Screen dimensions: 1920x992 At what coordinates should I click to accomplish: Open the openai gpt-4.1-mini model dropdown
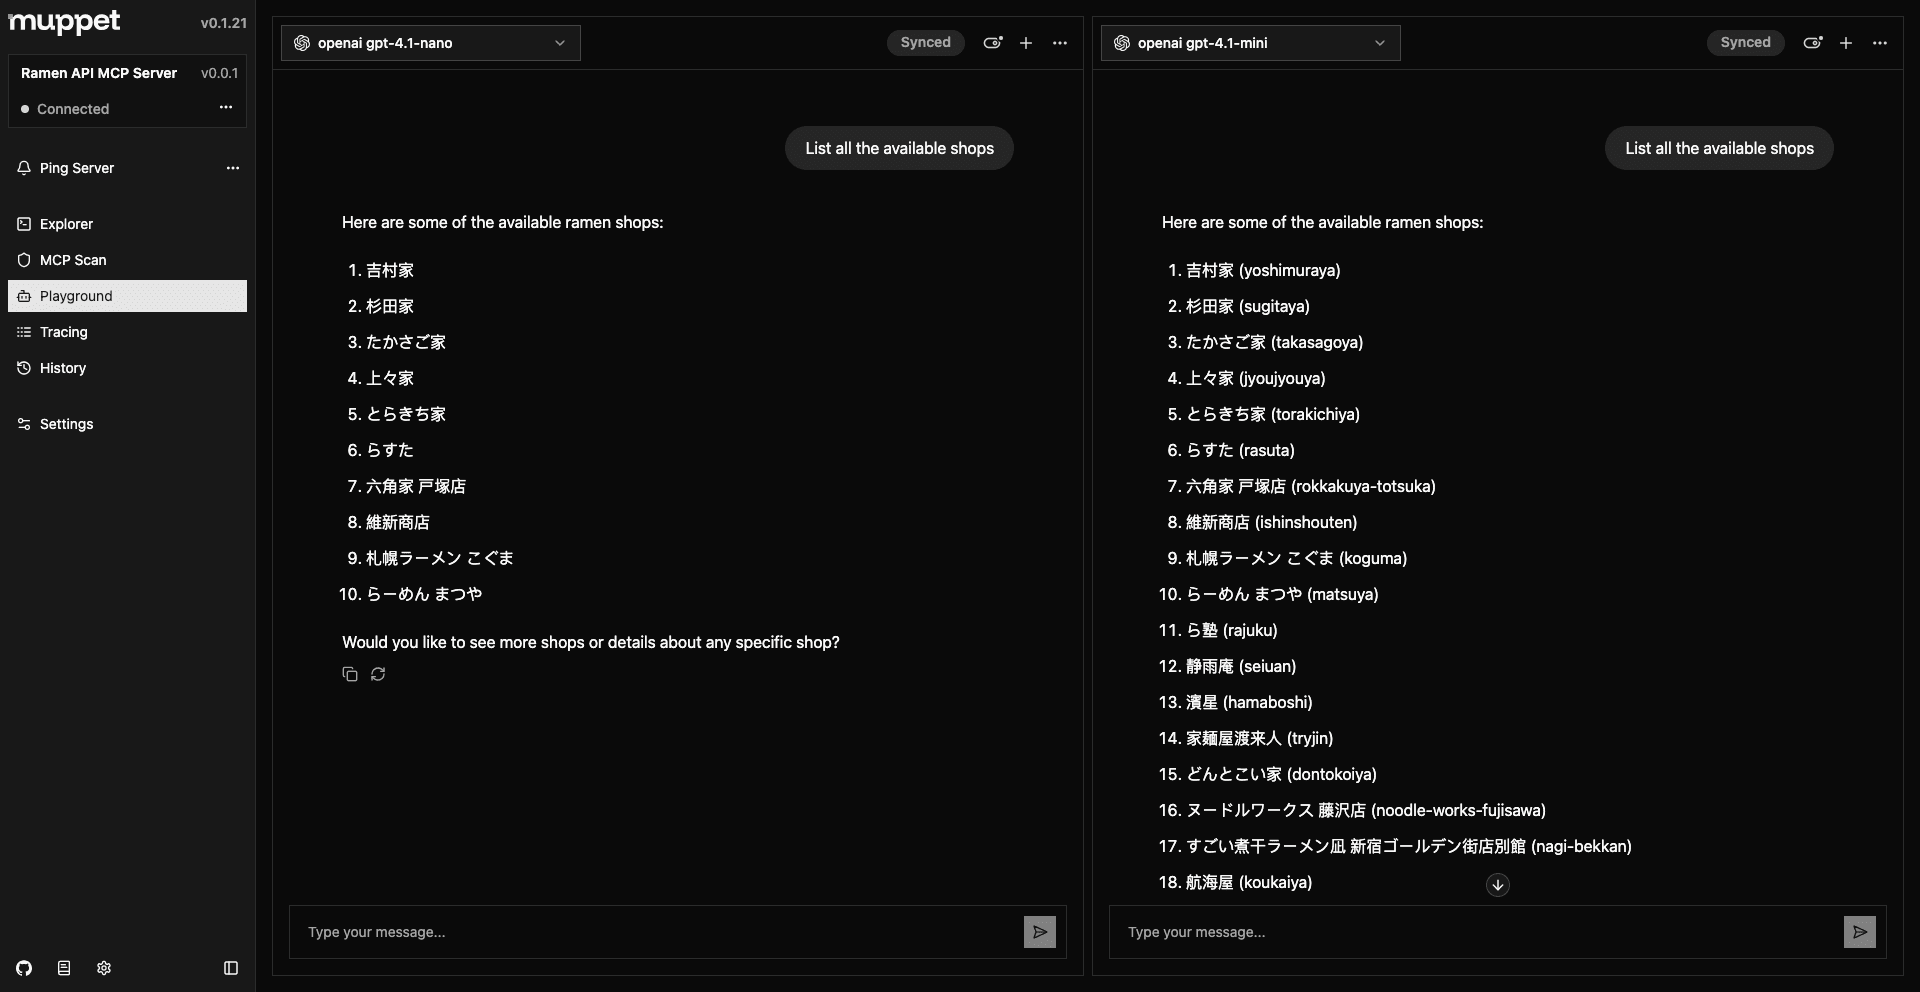1249,43
